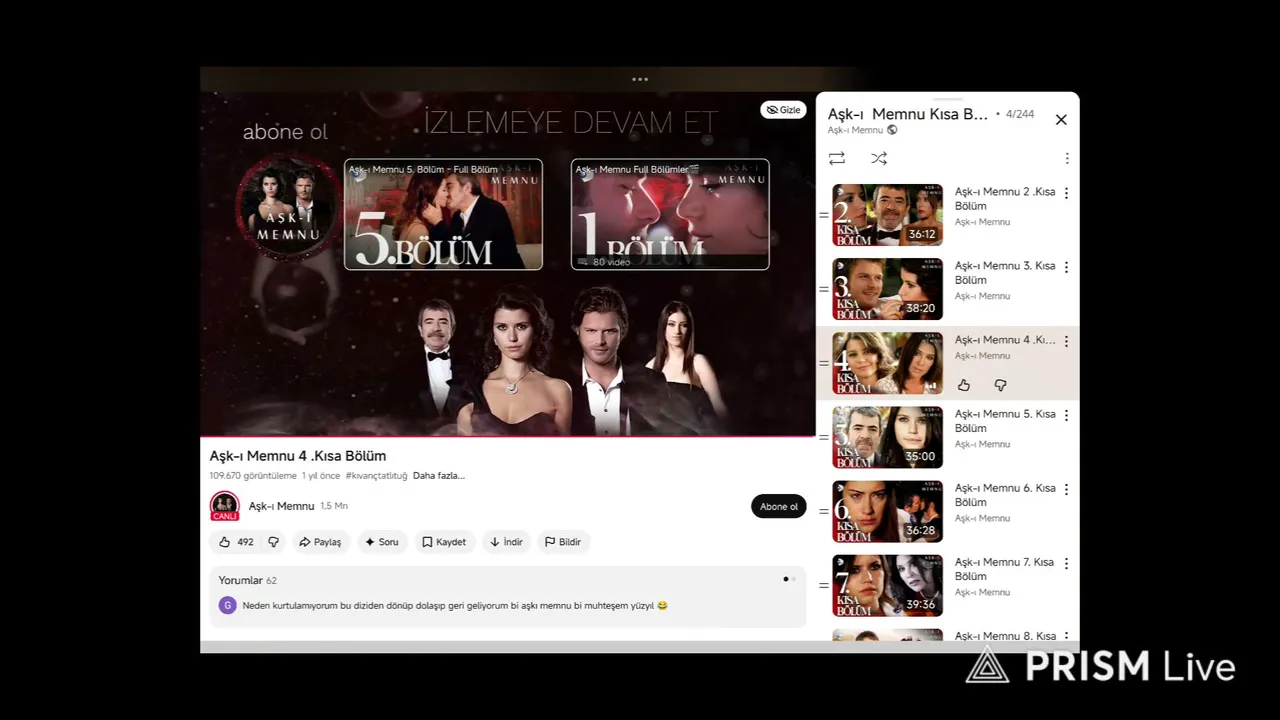Select the title Aşk-ı Memnu 2 .Kısa Bölüm
The height and width of the screenshot is (720, 1280).
click(x=1005, y=199)
